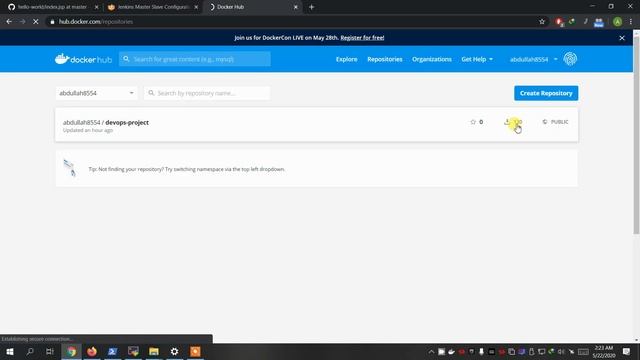Image resolution: width=640 pixels, height=360 pixels.
Task: Close the Docker Hub tab
Action: click(x=296, y=7)
